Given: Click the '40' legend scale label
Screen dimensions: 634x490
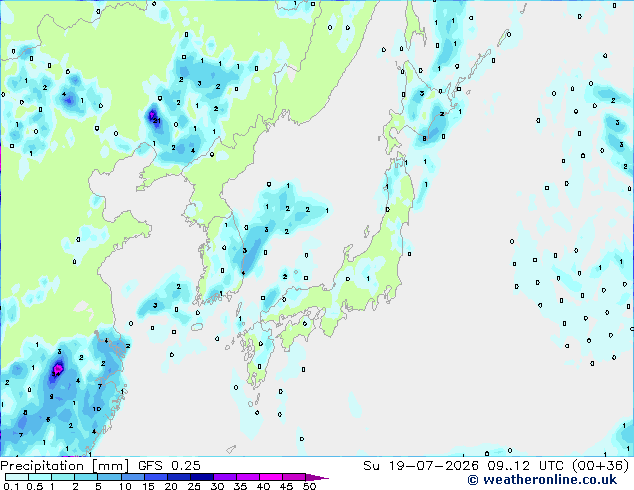Looking at the screenshot, I should coord(263,486).
